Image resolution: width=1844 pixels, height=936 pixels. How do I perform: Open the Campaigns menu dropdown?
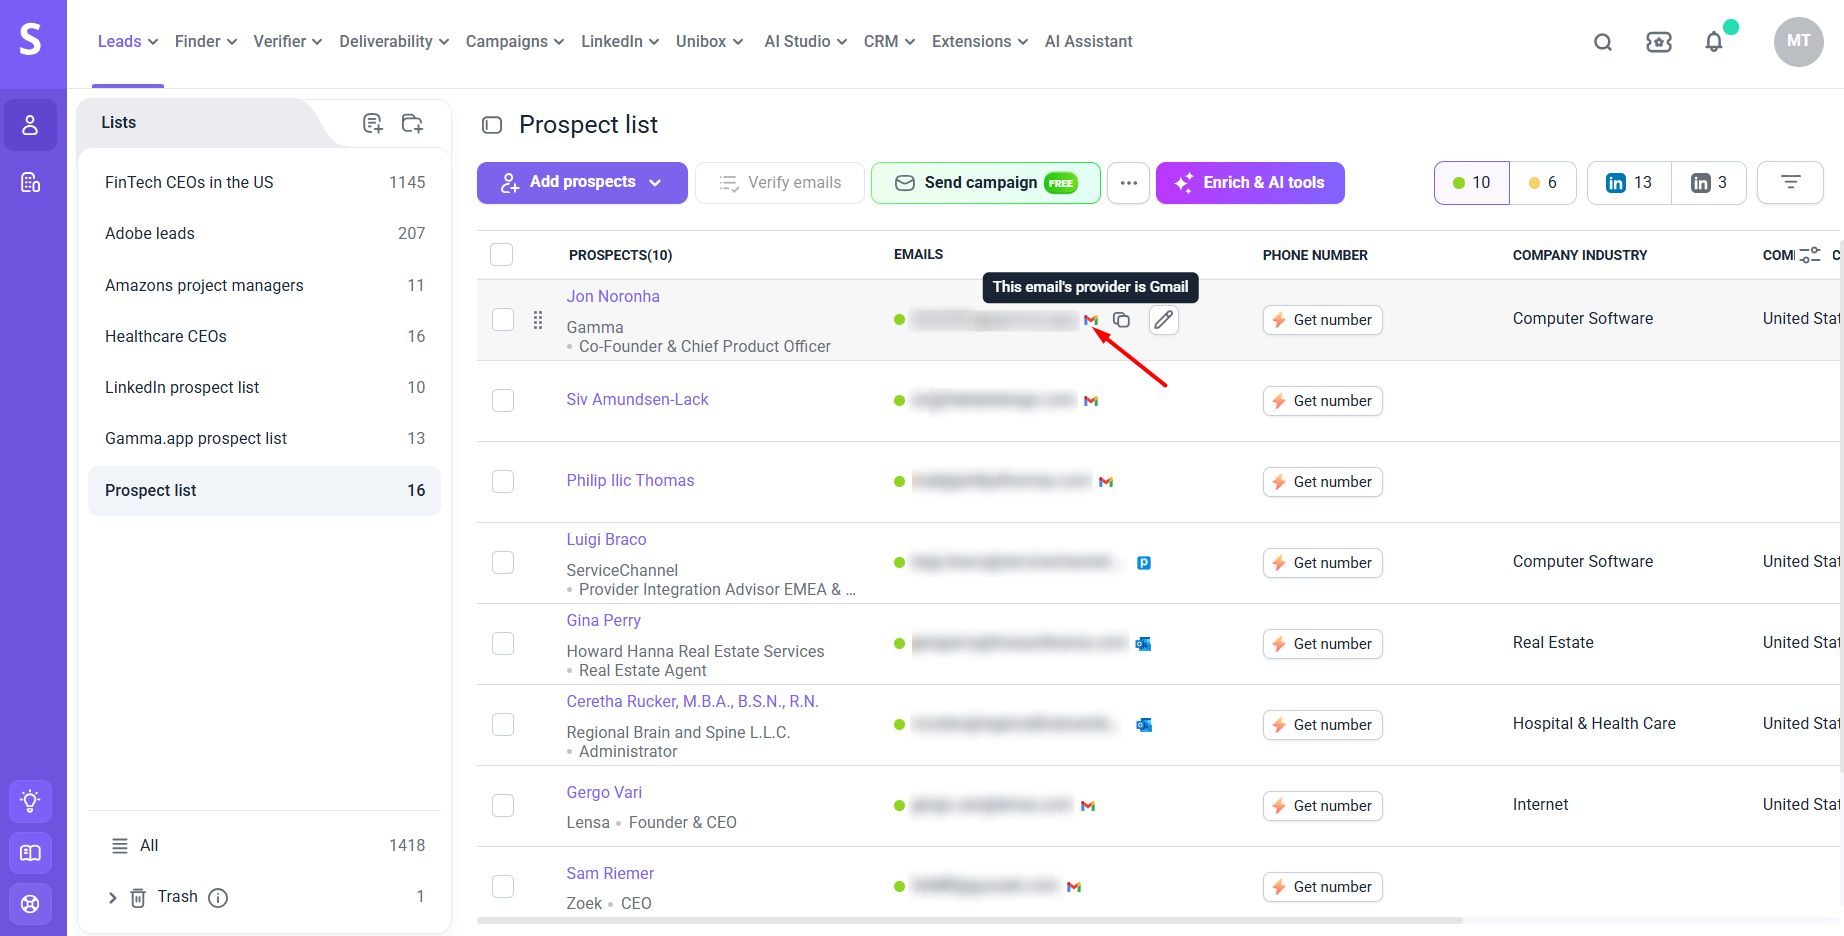coord(515,41)
